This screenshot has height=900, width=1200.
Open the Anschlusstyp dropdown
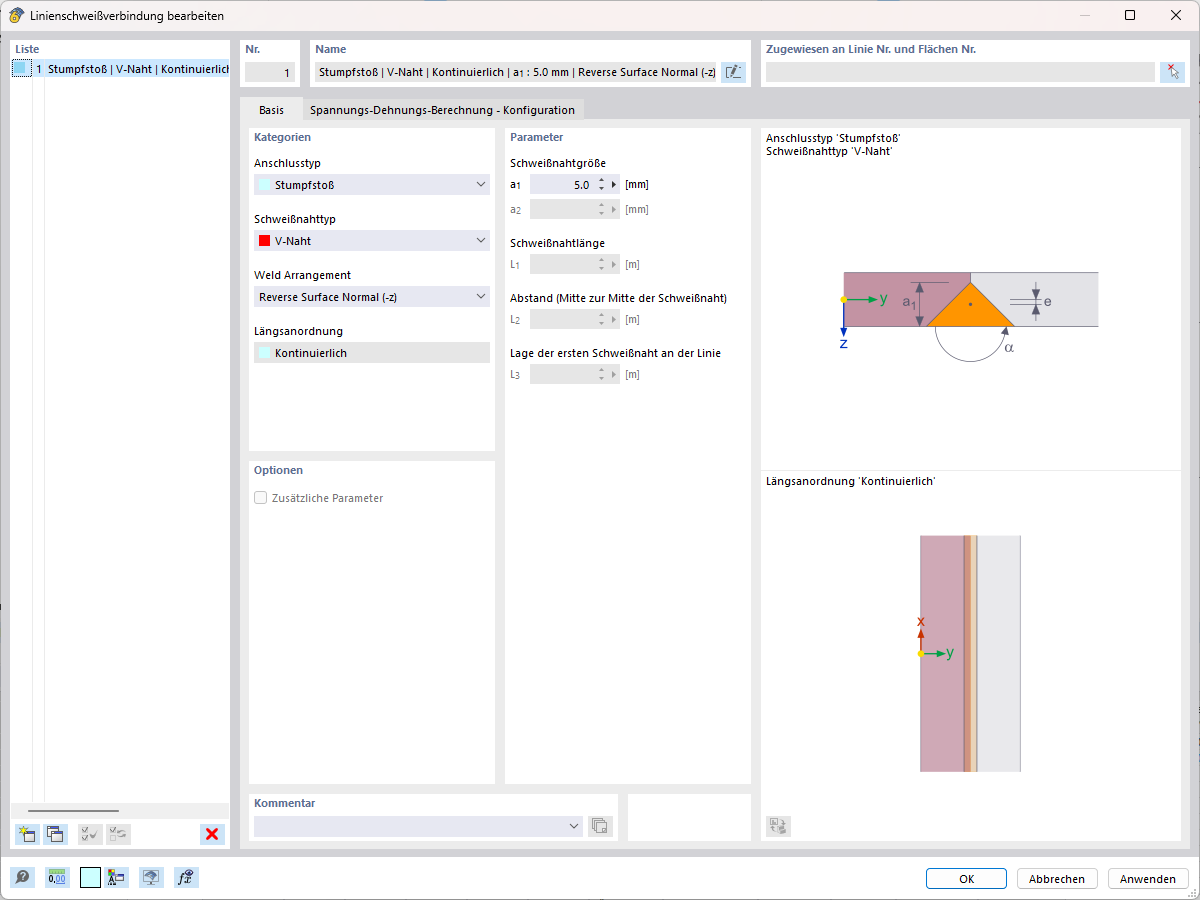click(x=481, y=186)
